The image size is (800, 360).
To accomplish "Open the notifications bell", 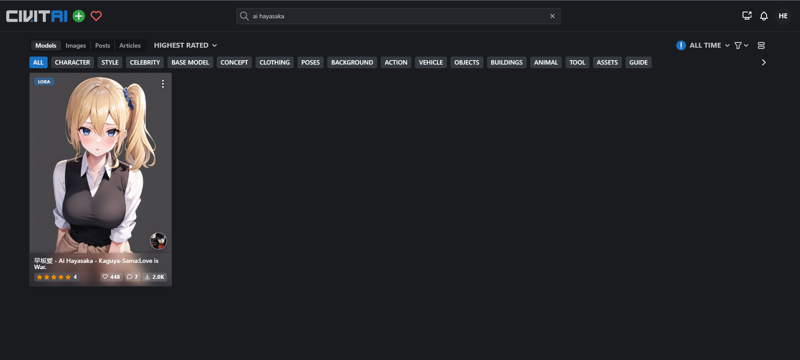I will pos(764,16).
